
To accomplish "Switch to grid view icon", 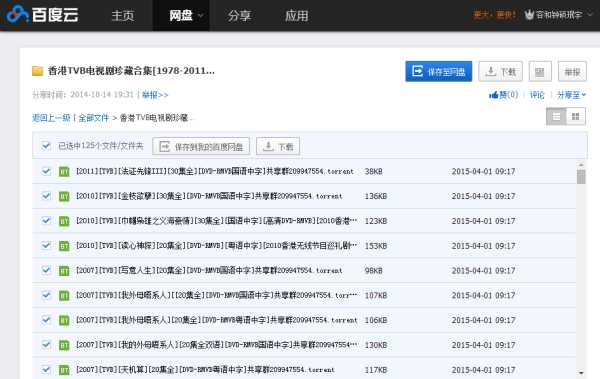I will 575,116.
